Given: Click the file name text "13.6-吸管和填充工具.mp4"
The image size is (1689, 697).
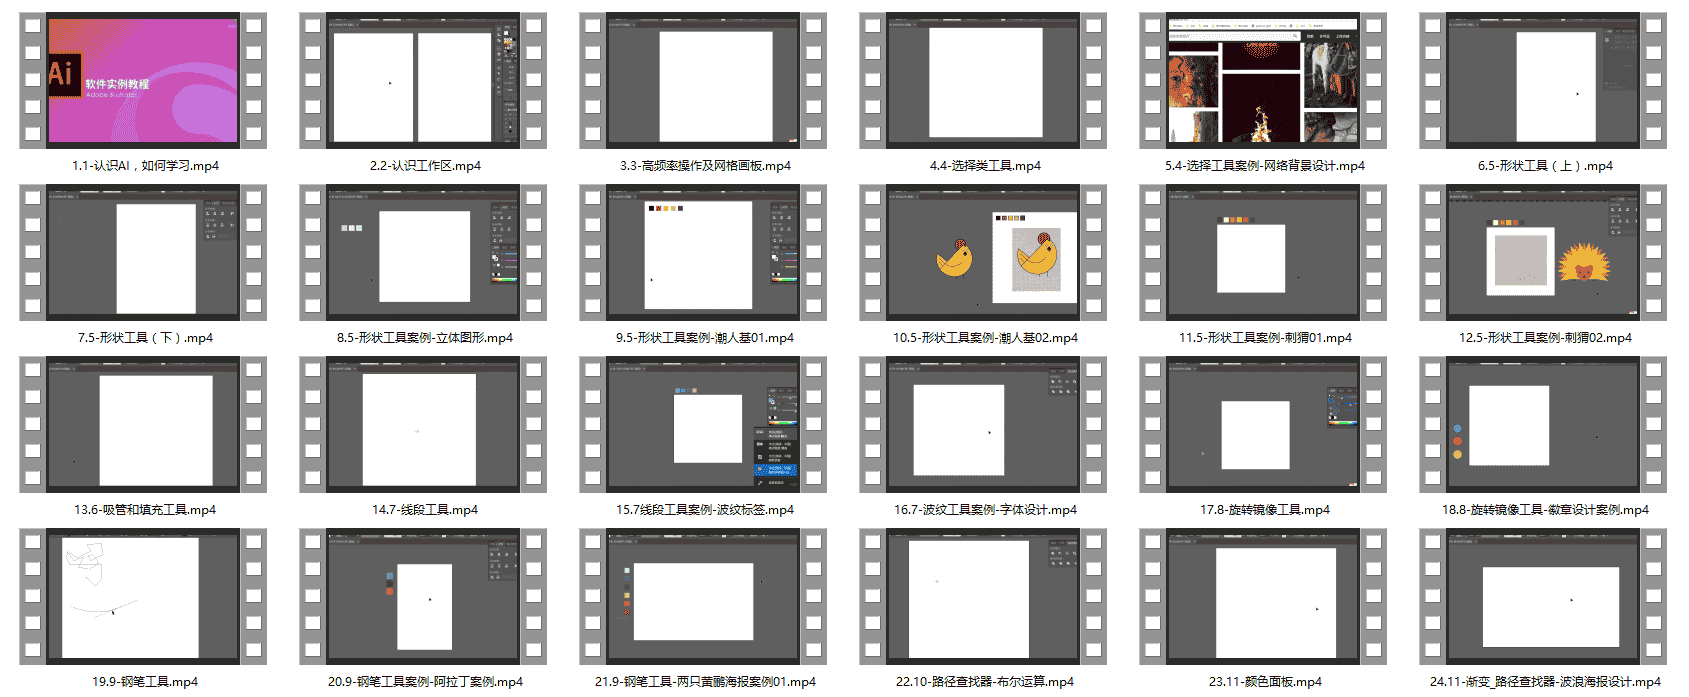Looking at the screenshot, I should (x=145, y=510).
